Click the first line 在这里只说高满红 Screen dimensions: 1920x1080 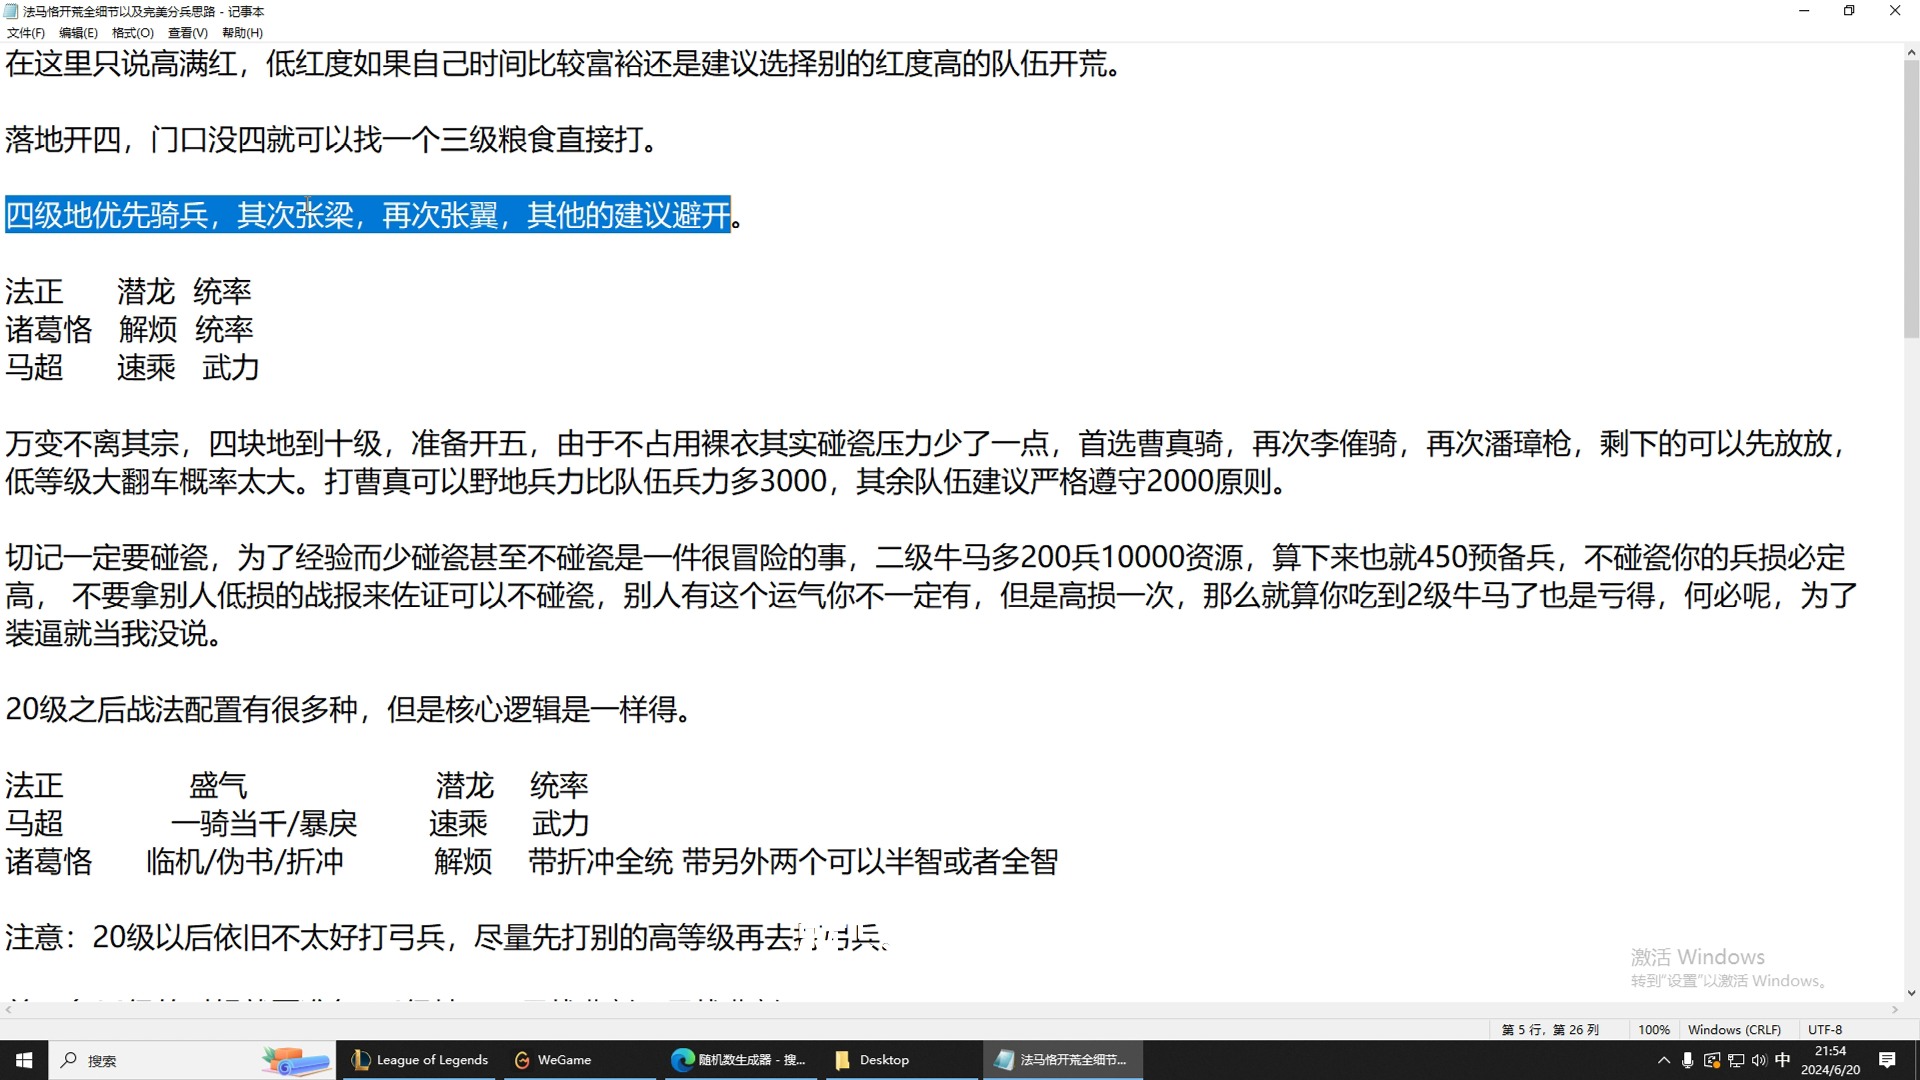click(564, 64)
